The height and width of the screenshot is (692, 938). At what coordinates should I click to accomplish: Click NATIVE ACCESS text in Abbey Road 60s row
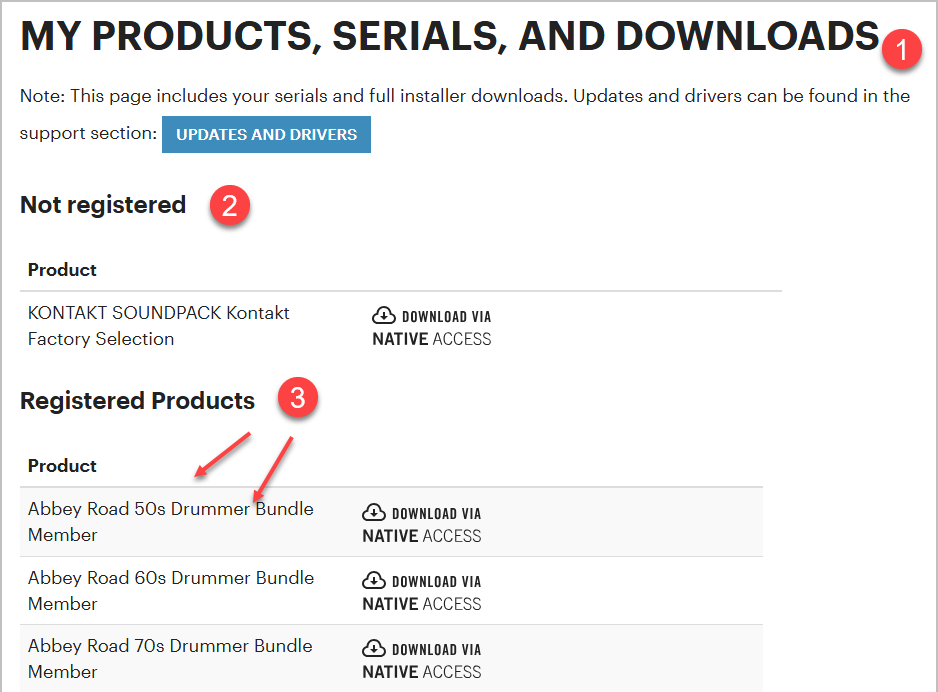pos(421,604)
